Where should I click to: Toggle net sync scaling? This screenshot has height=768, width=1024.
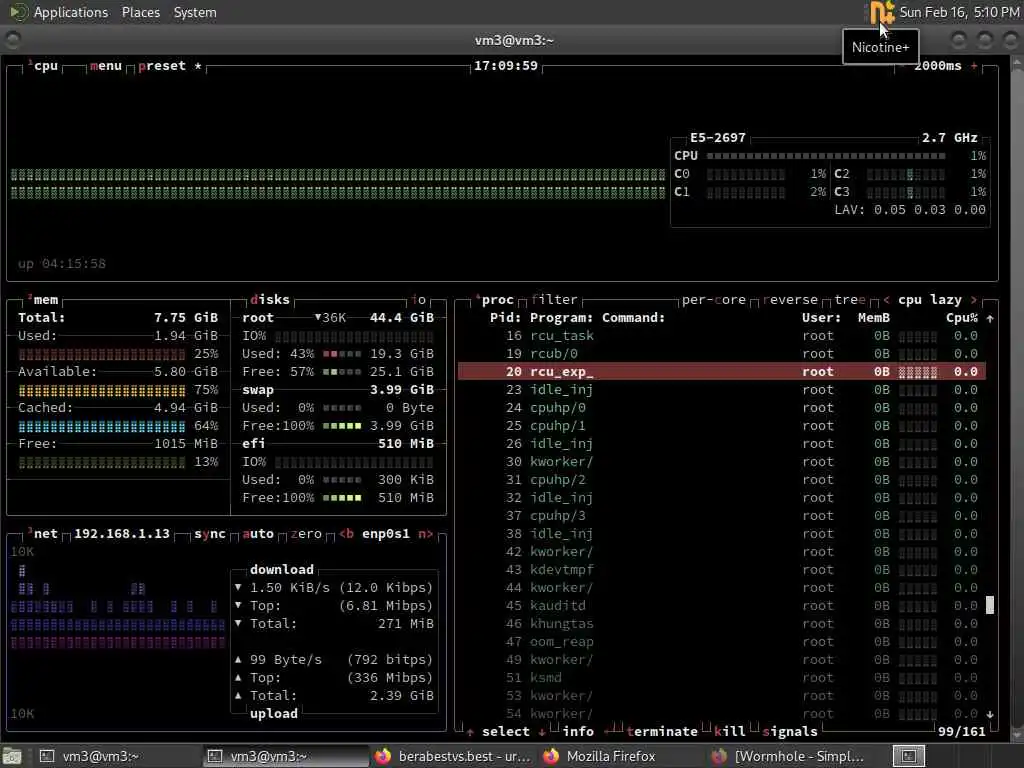click(x=210, y=534)
